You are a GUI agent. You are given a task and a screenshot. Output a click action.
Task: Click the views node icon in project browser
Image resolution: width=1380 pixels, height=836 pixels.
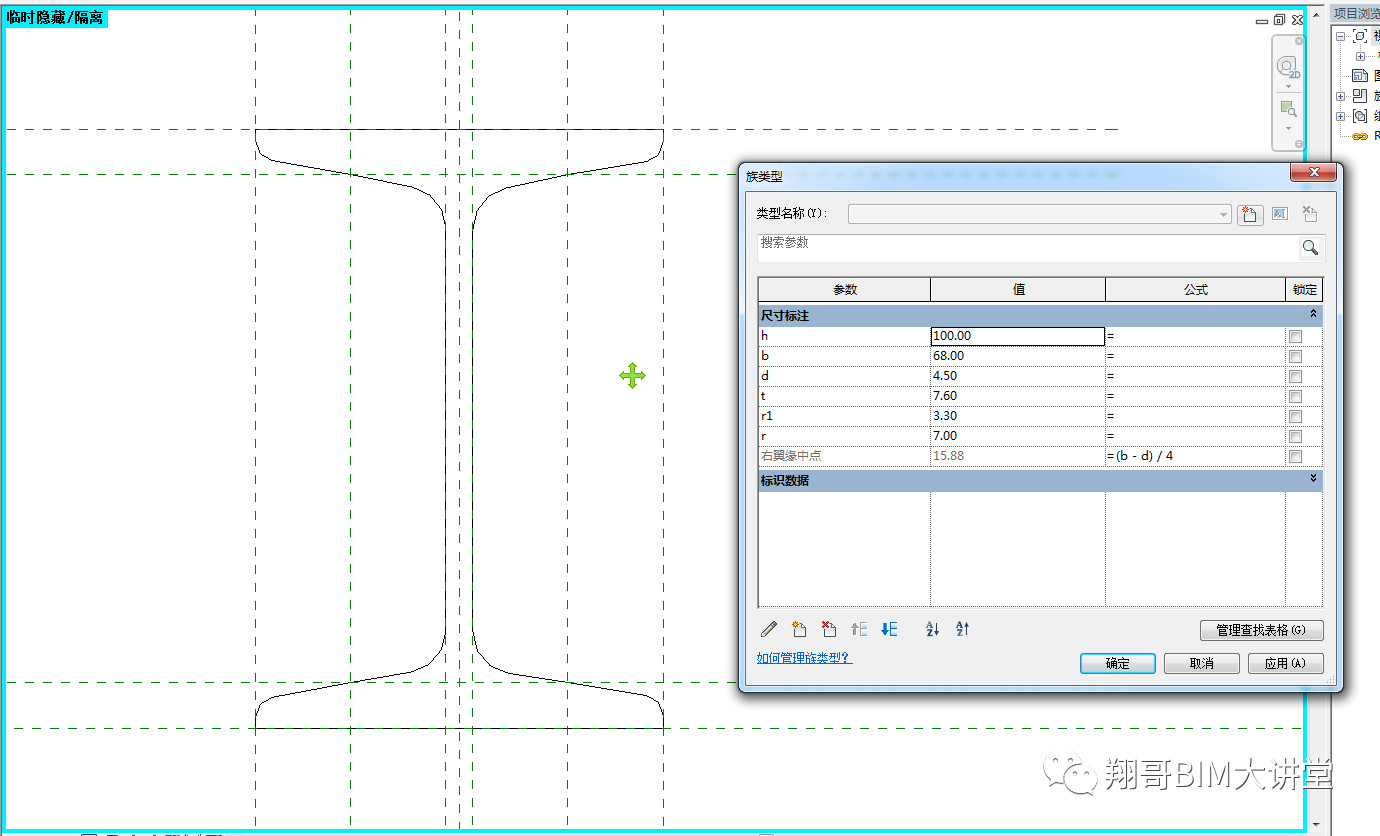1359,36
